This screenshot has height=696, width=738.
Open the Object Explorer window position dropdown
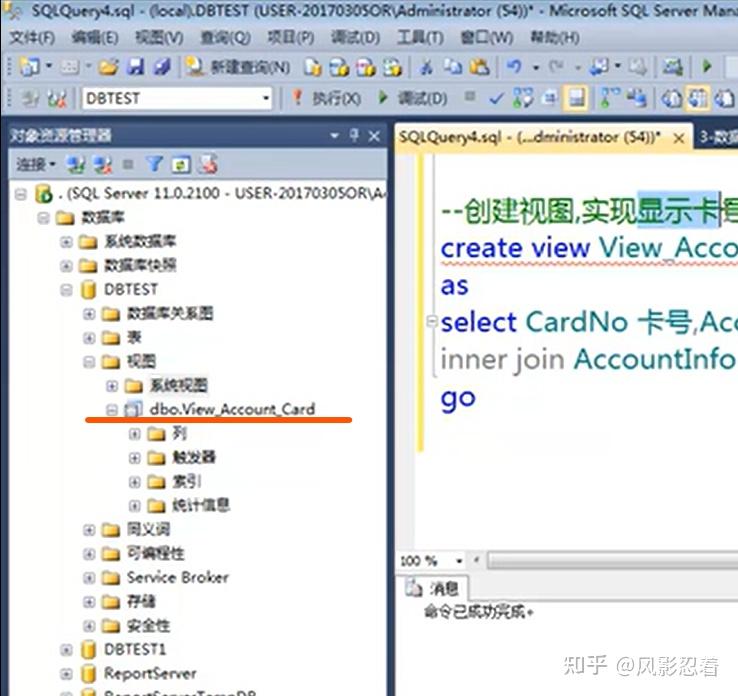click(x=335, y=136)
